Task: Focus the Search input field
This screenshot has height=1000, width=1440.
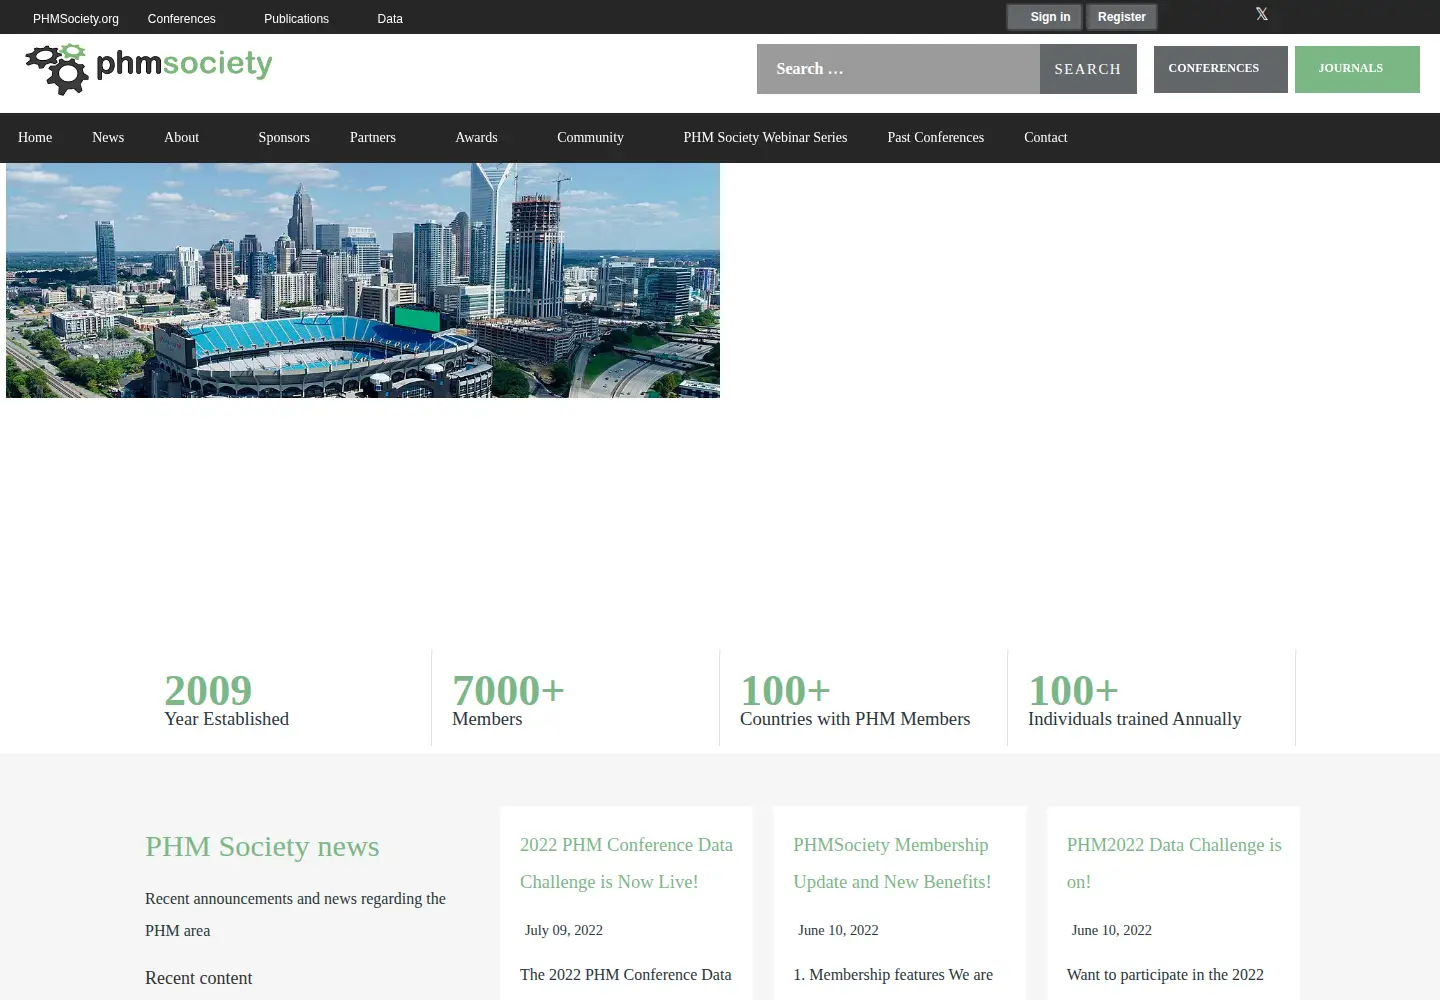Action: point(898,69)
